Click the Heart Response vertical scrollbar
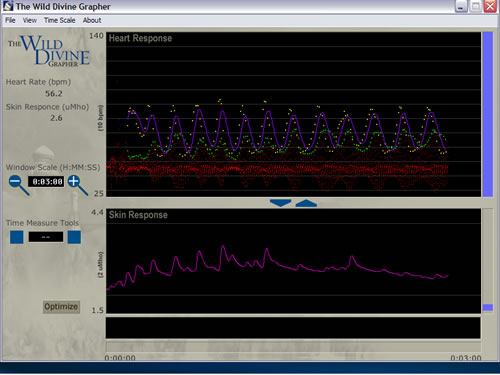 tap(488, 114)
